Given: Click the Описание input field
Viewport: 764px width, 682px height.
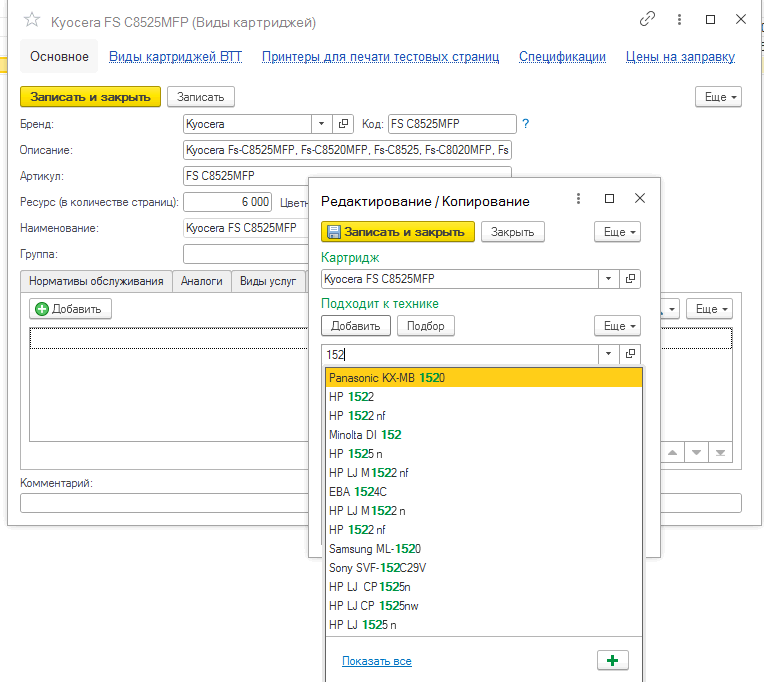Looking at the screenshot, I should pyautogui.click(x=347, y=150).
